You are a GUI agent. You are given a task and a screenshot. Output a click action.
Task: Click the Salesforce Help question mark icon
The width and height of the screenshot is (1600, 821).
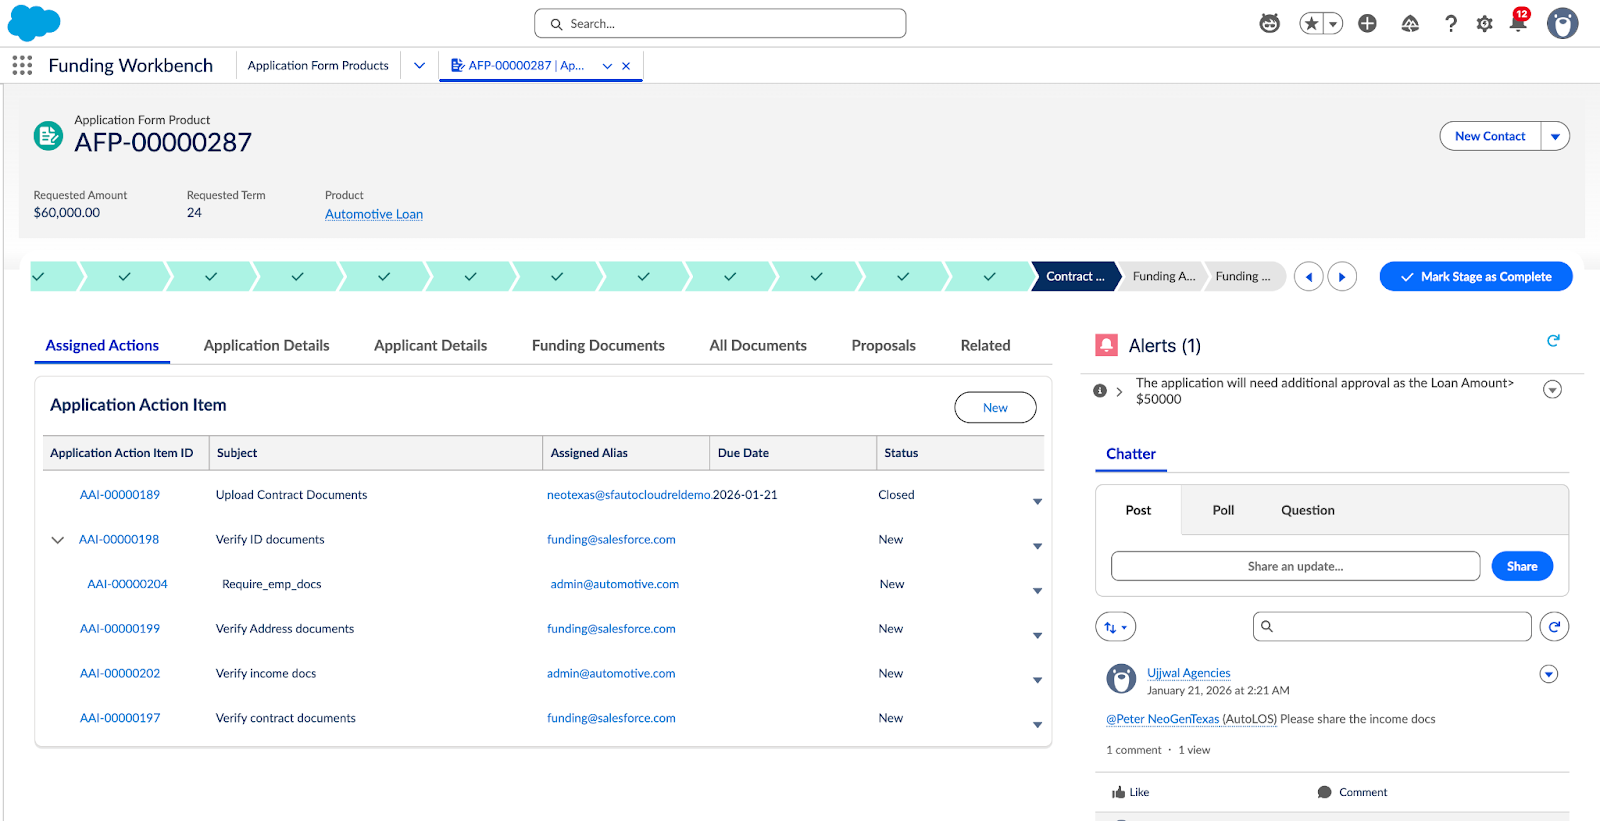(x=1450, y=23)
